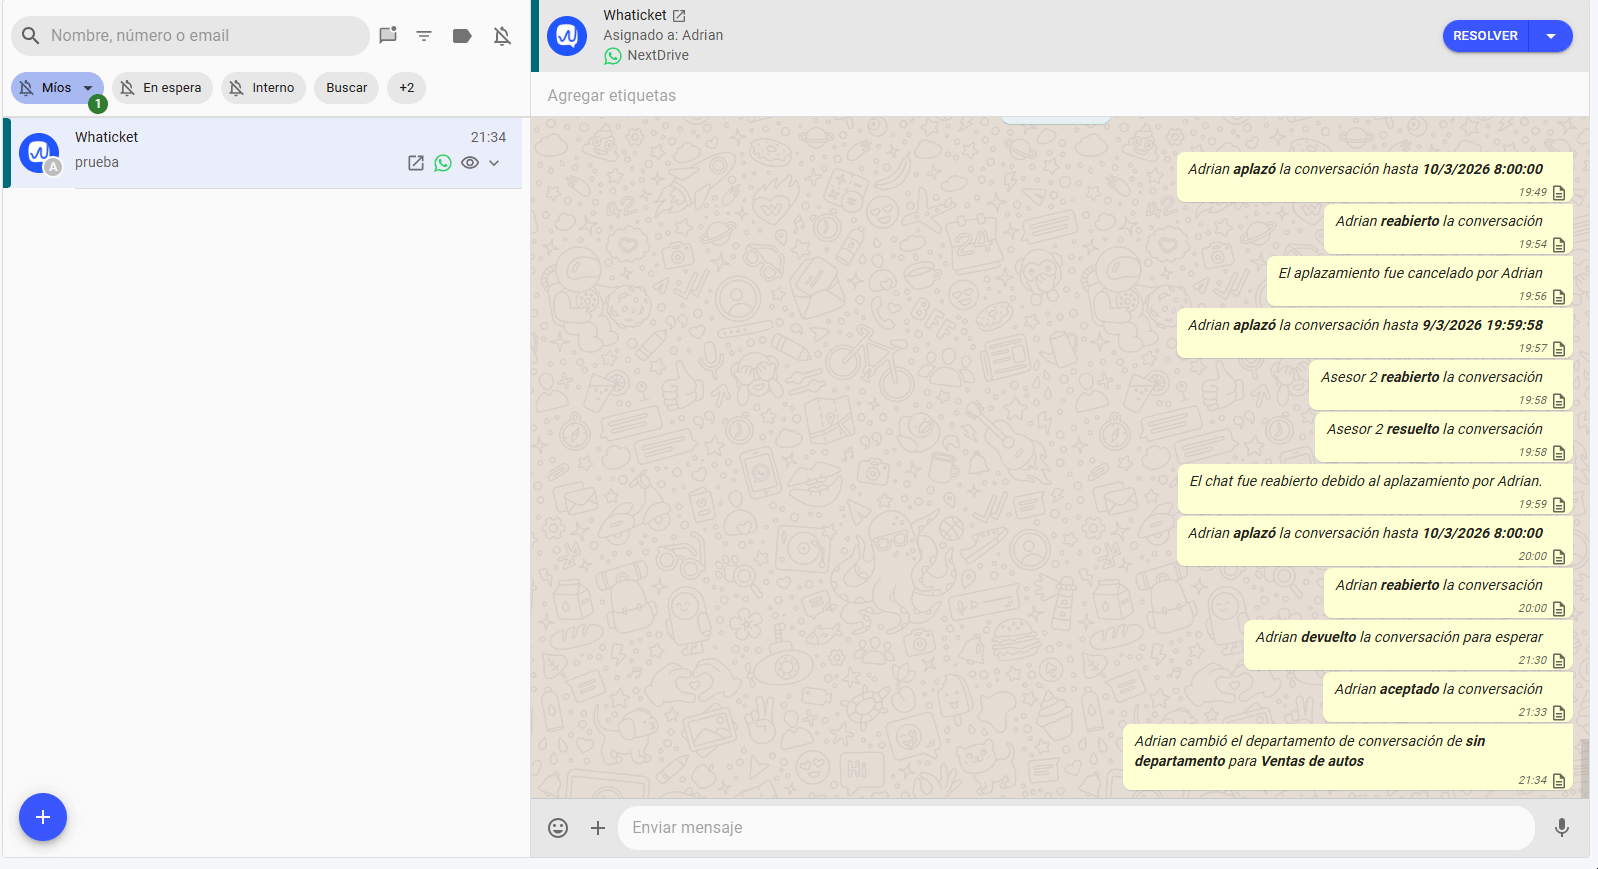Expand the Míos tab dropdown arrow

[88, 88]
